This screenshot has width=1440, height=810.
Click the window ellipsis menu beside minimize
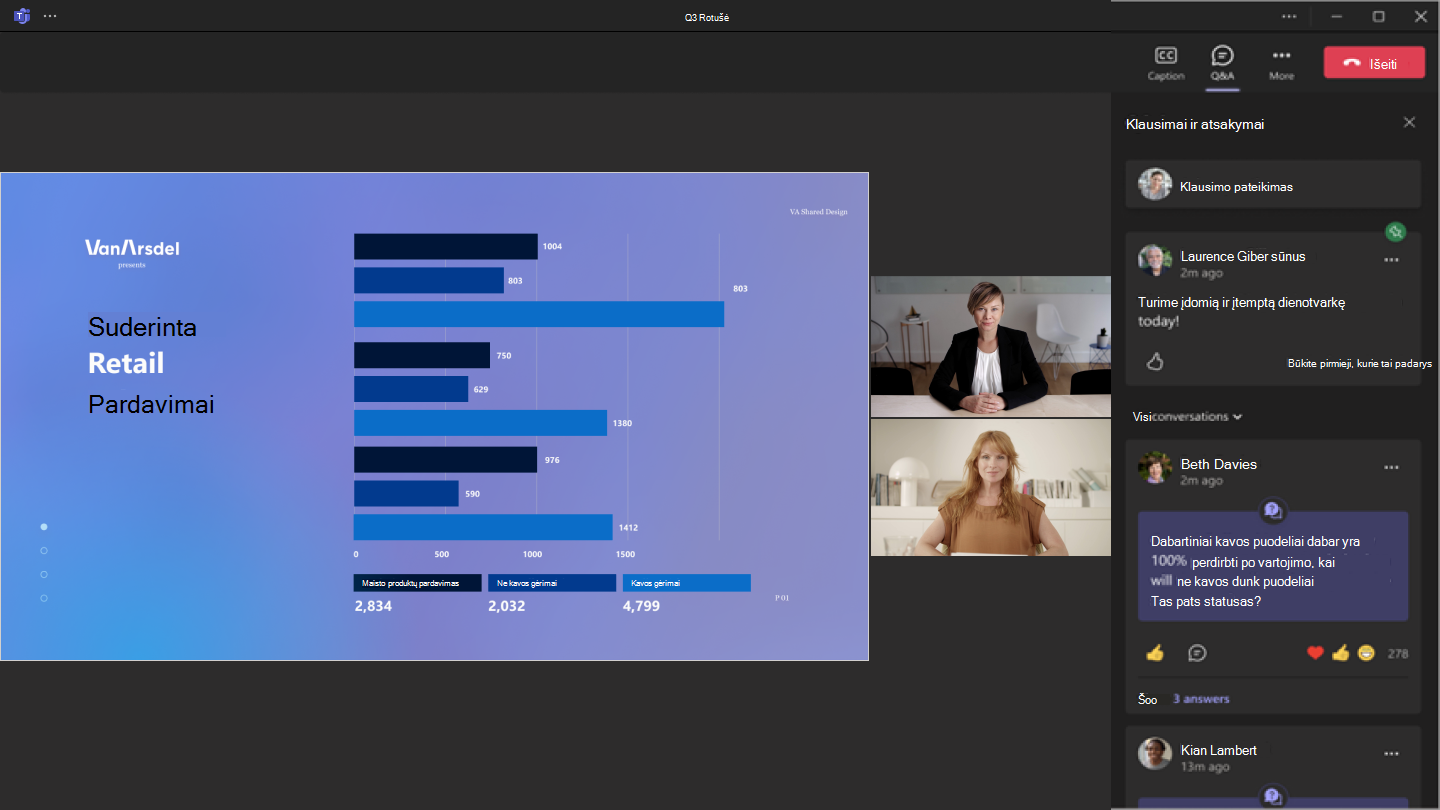tap(1289, 16)
